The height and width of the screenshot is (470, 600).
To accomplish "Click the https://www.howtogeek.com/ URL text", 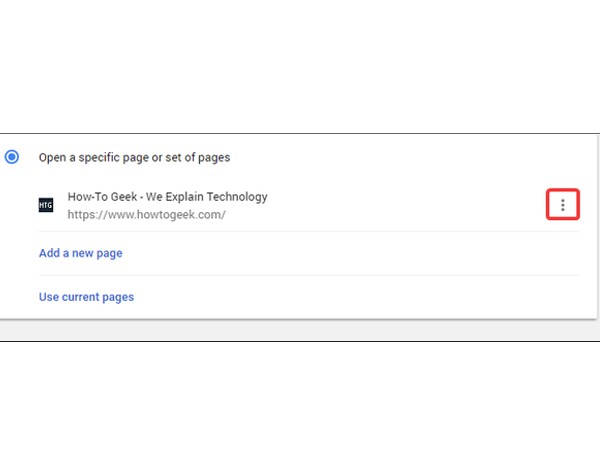I will tap(146, 214).
